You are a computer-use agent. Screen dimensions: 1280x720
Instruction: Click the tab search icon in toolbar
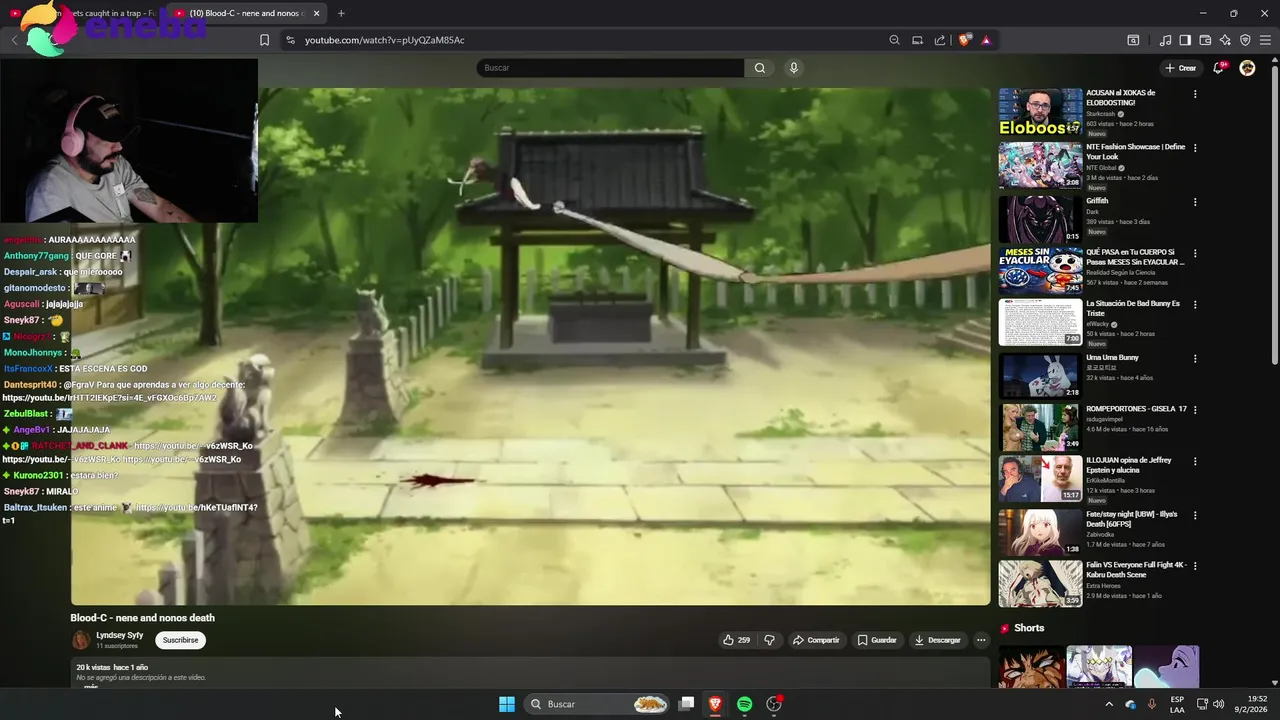[1133, 40]
